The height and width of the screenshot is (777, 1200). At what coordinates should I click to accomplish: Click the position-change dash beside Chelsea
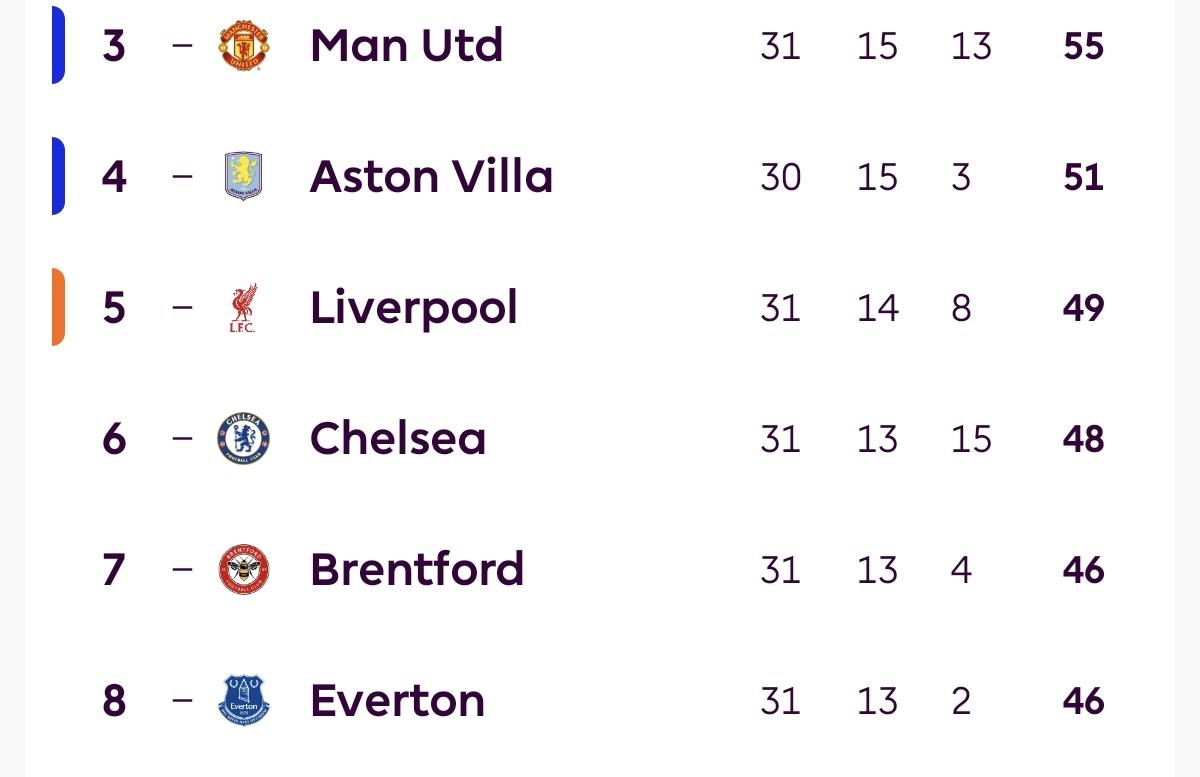click(181, 439)
